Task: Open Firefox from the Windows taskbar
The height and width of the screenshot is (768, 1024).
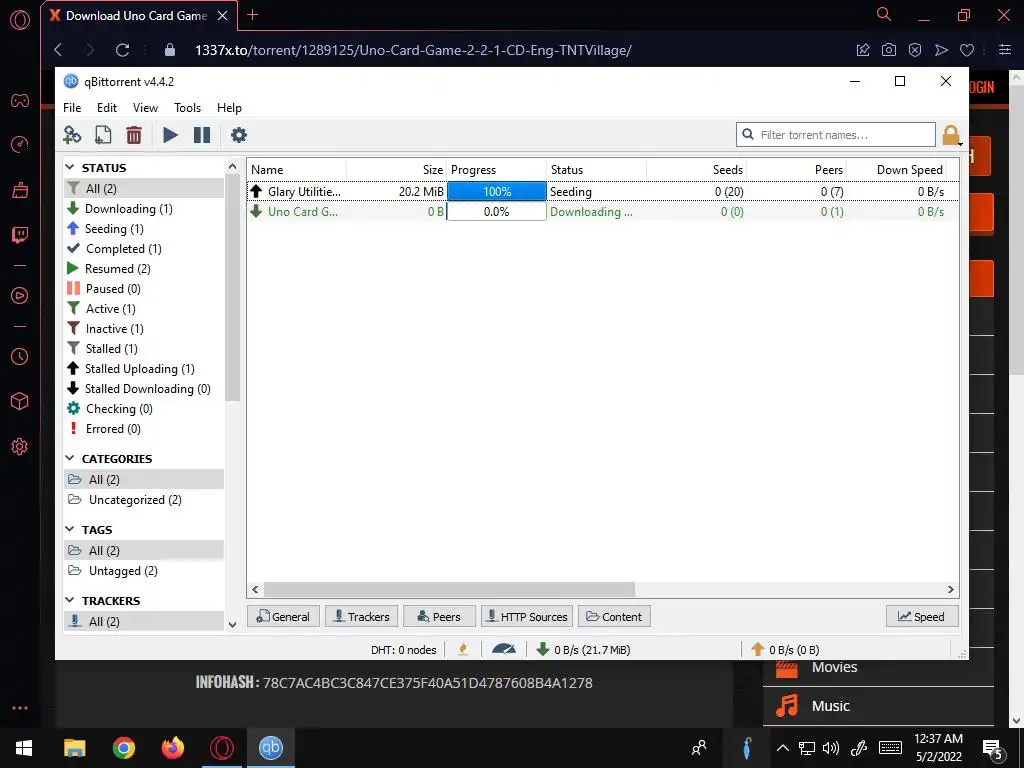Action: [172, 748]
